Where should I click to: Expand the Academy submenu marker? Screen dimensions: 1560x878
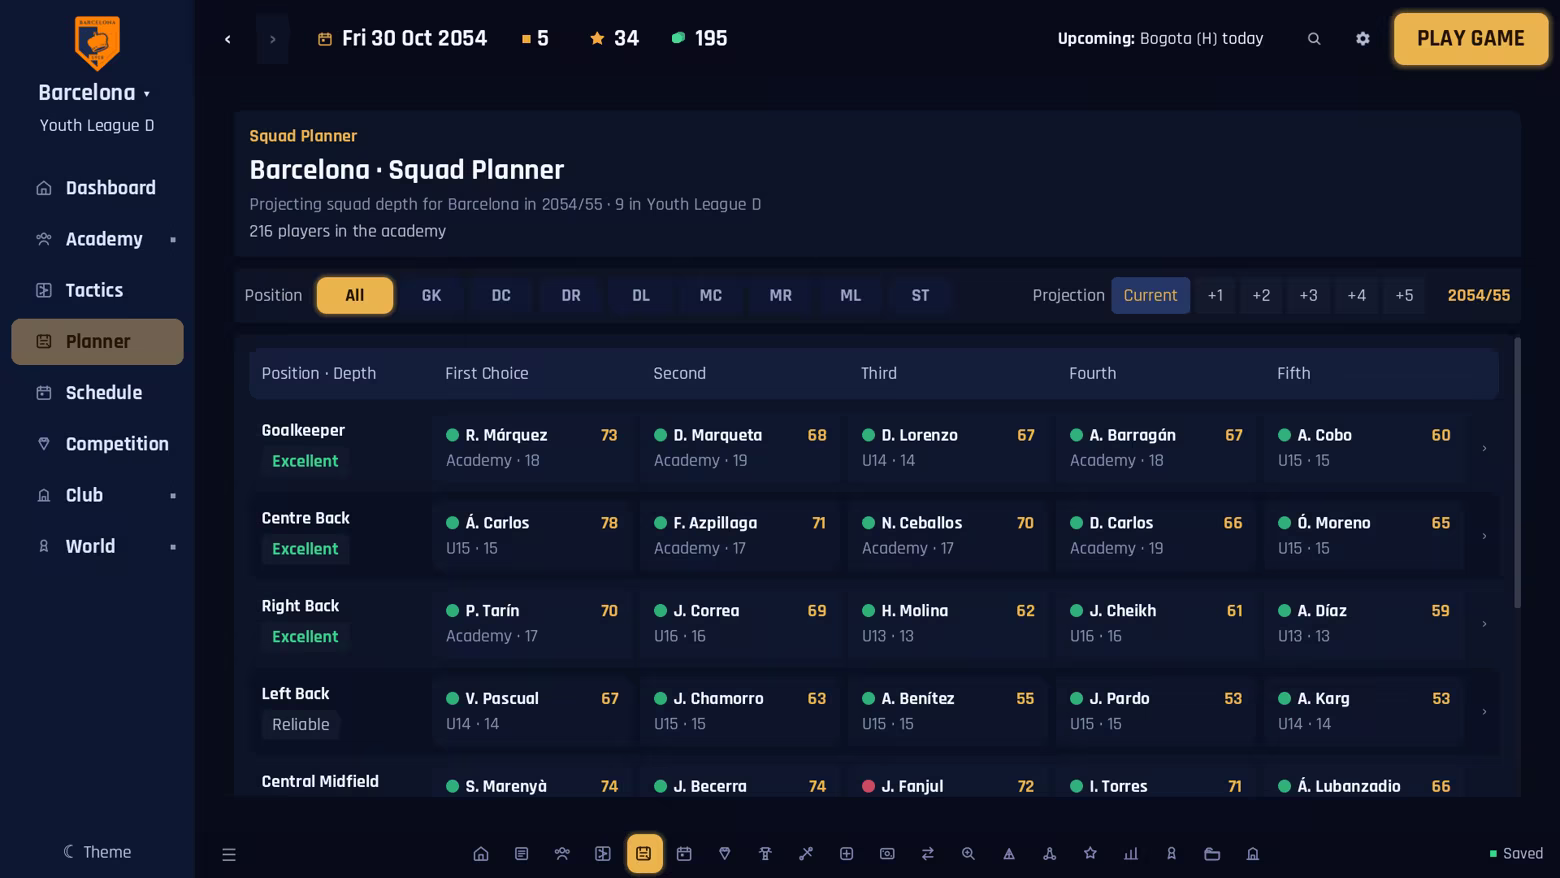coord(173,240)
